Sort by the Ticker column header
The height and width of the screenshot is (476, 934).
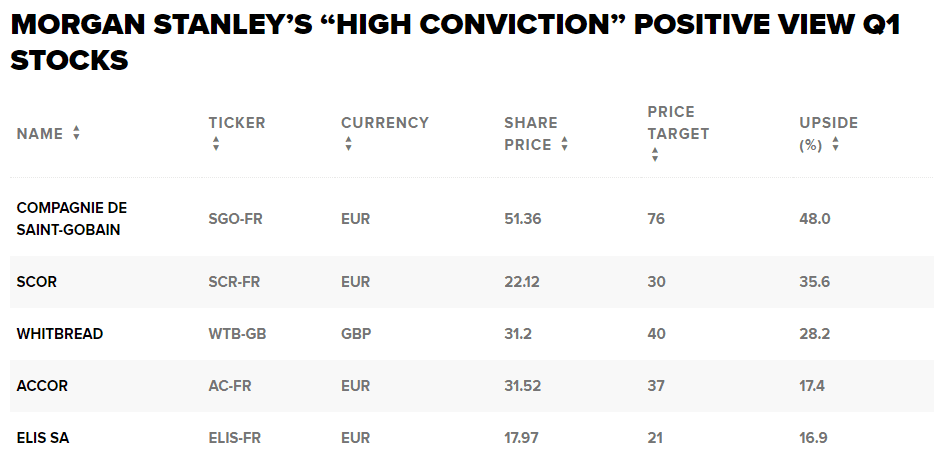pos(237,123)
